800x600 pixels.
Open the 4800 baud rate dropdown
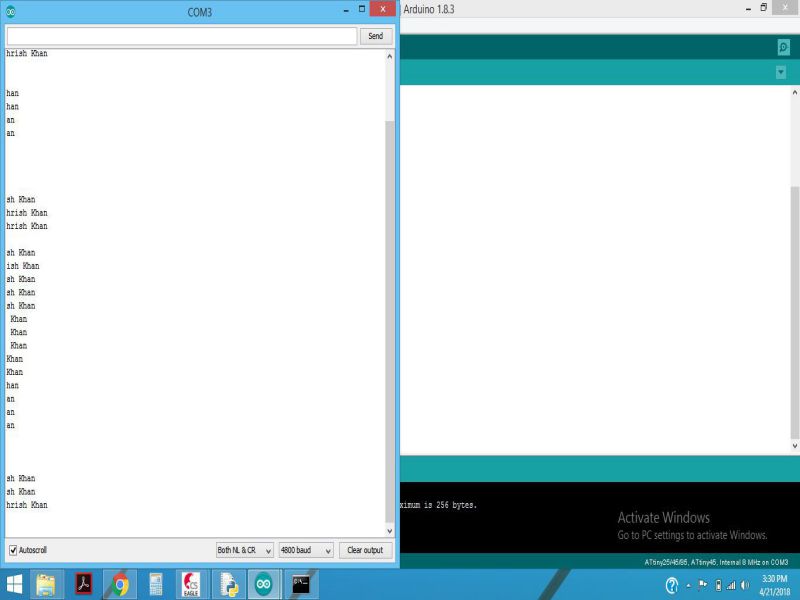click(306, 550)
